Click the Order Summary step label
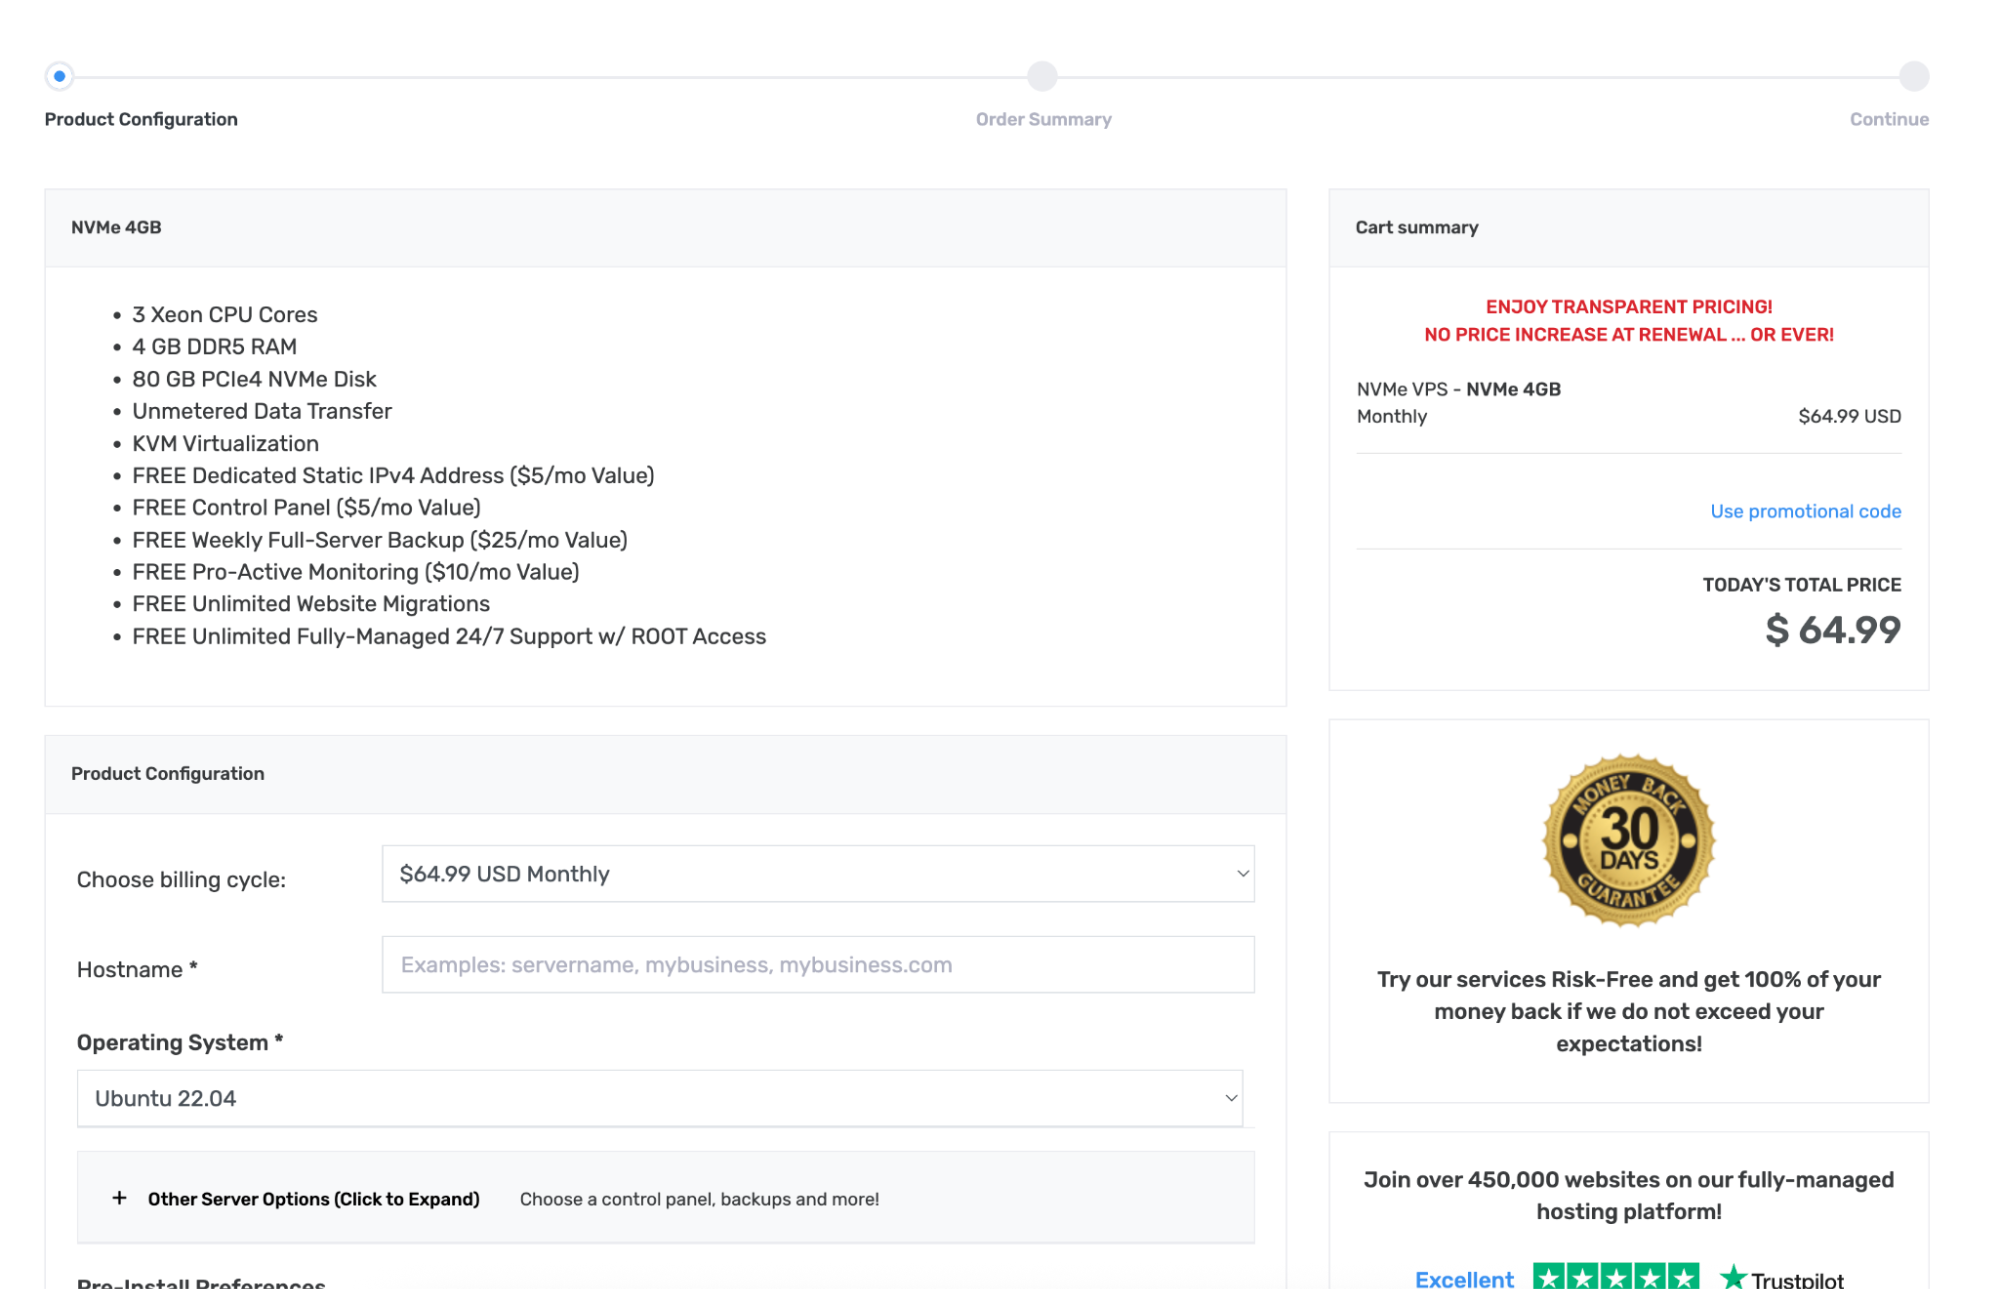 (x=1043, y=119)
